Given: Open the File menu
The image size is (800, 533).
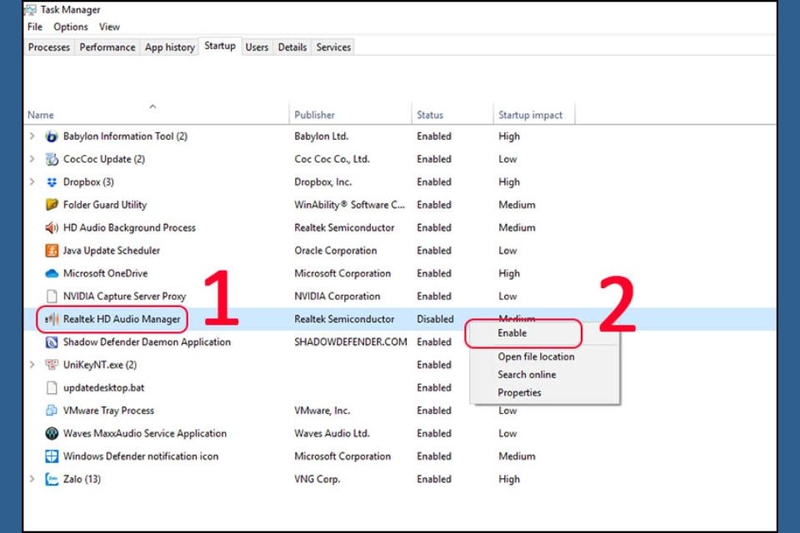Looking at the screenshot, I should click(35, 27).
